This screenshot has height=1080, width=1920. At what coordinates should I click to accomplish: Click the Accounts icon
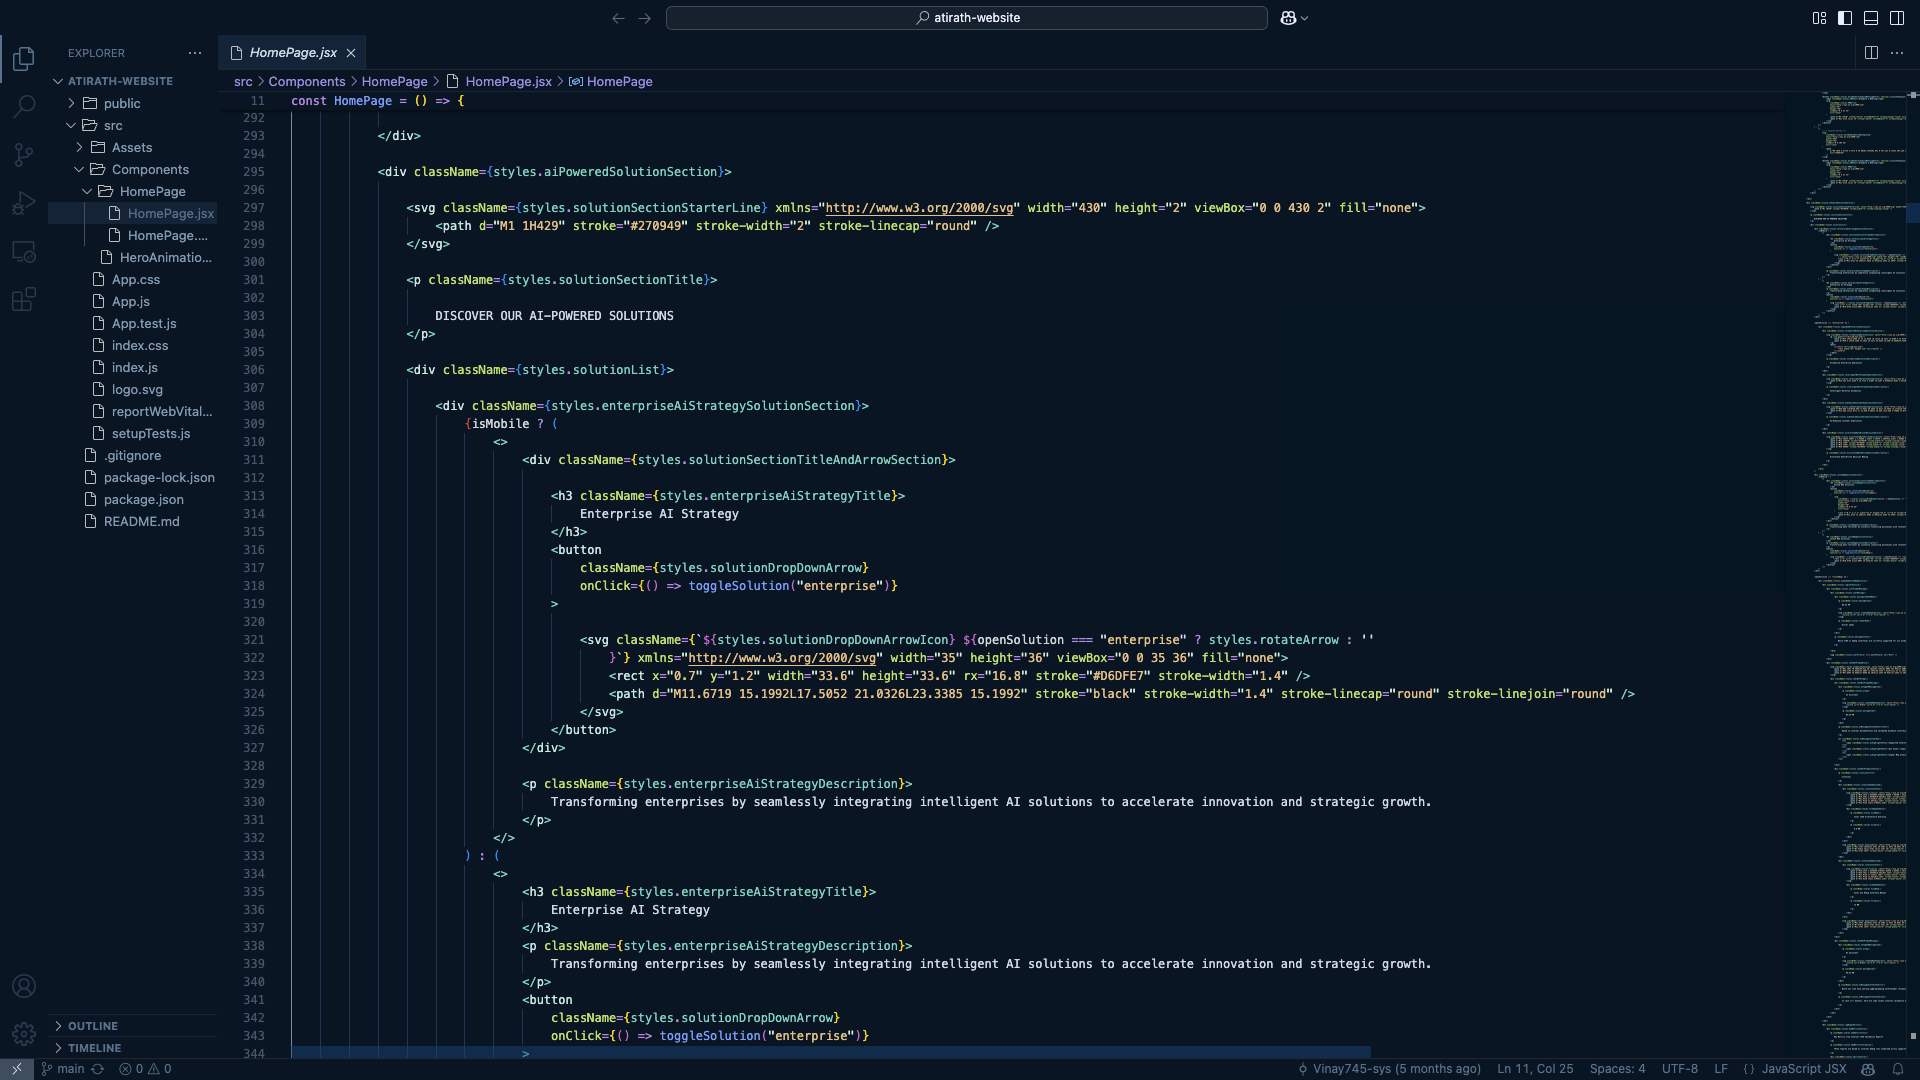point(24,986)
